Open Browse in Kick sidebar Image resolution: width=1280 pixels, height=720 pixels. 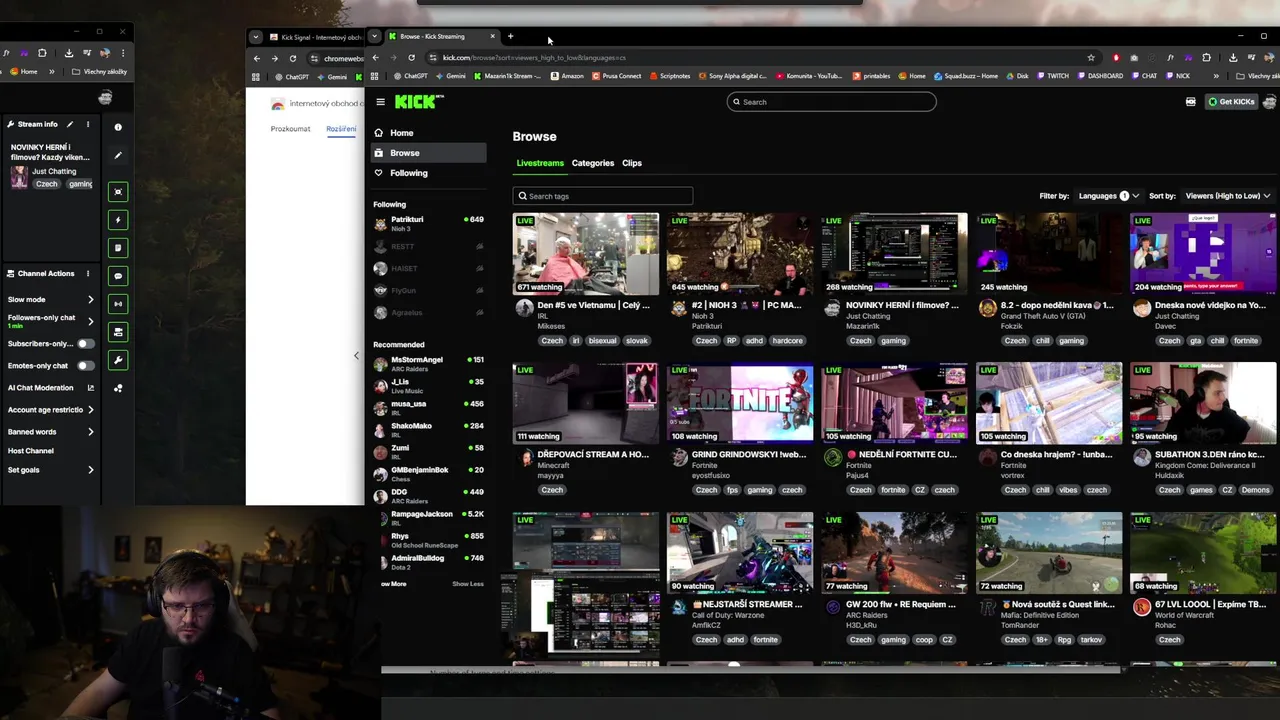click(428, 153)
